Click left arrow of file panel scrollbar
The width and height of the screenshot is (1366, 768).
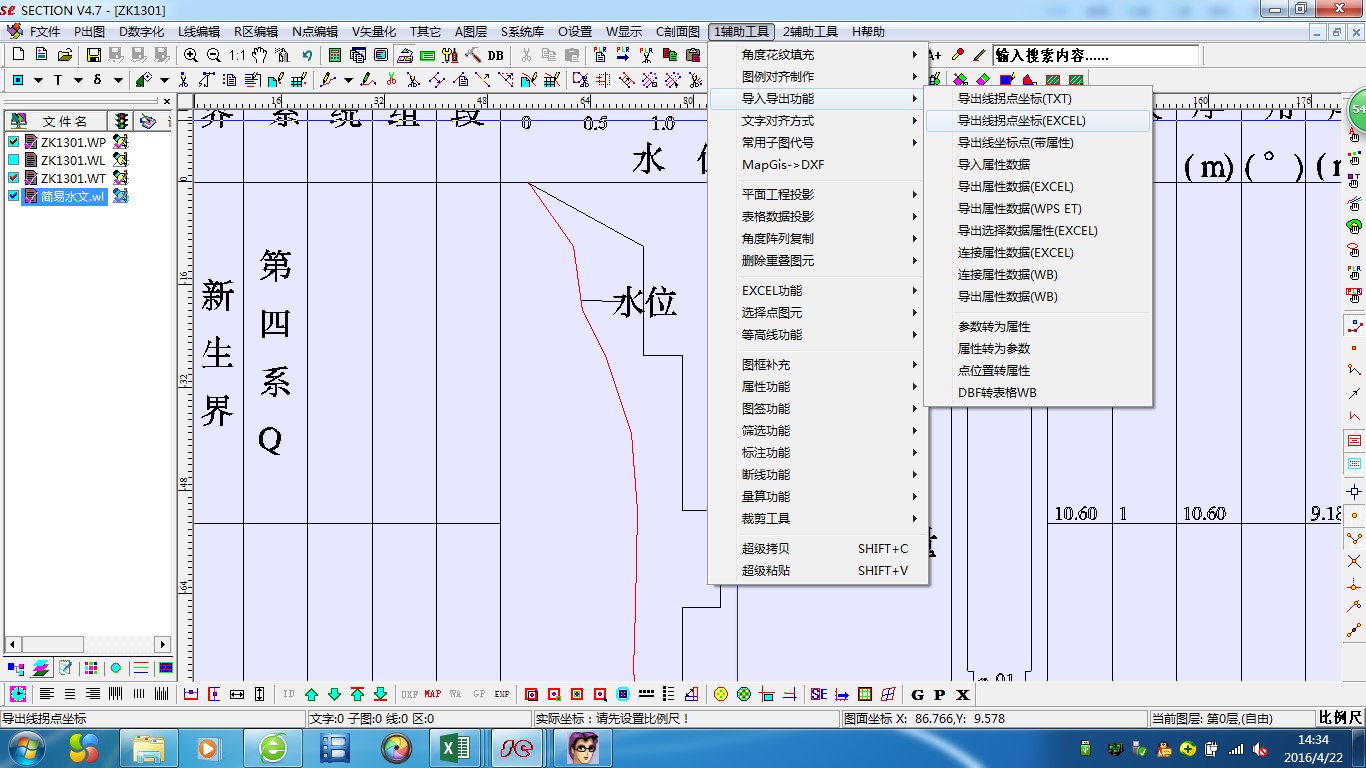point(12,645)
